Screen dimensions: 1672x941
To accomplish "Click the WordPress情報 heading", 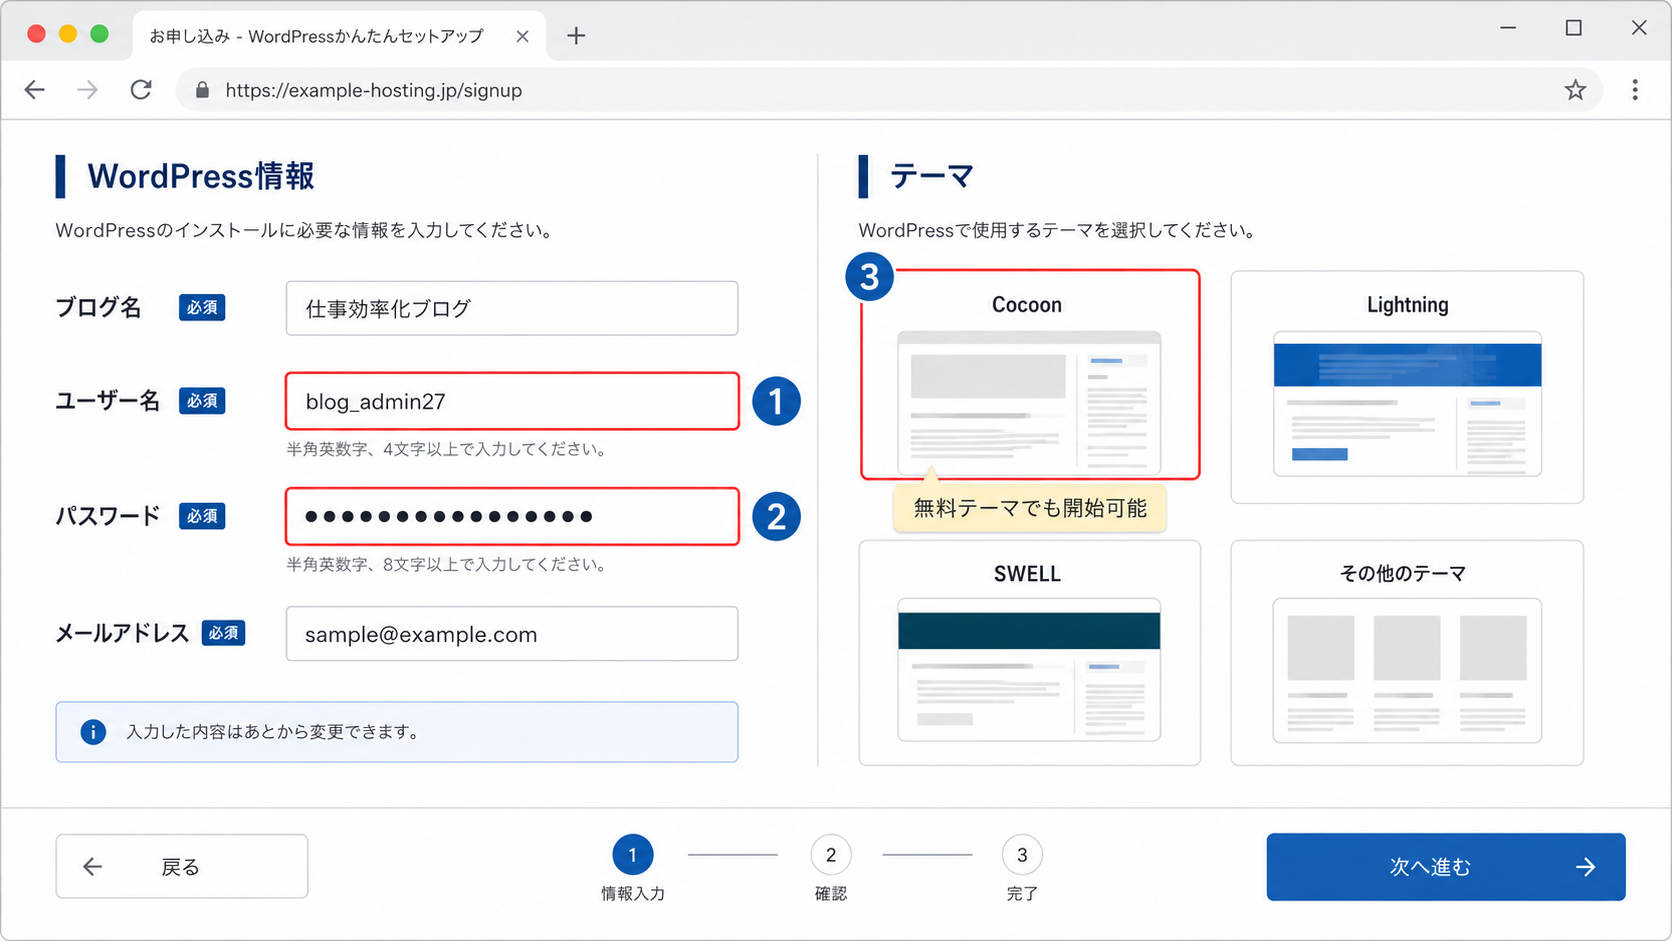I will pyautogui.click(x=201, y=176).
